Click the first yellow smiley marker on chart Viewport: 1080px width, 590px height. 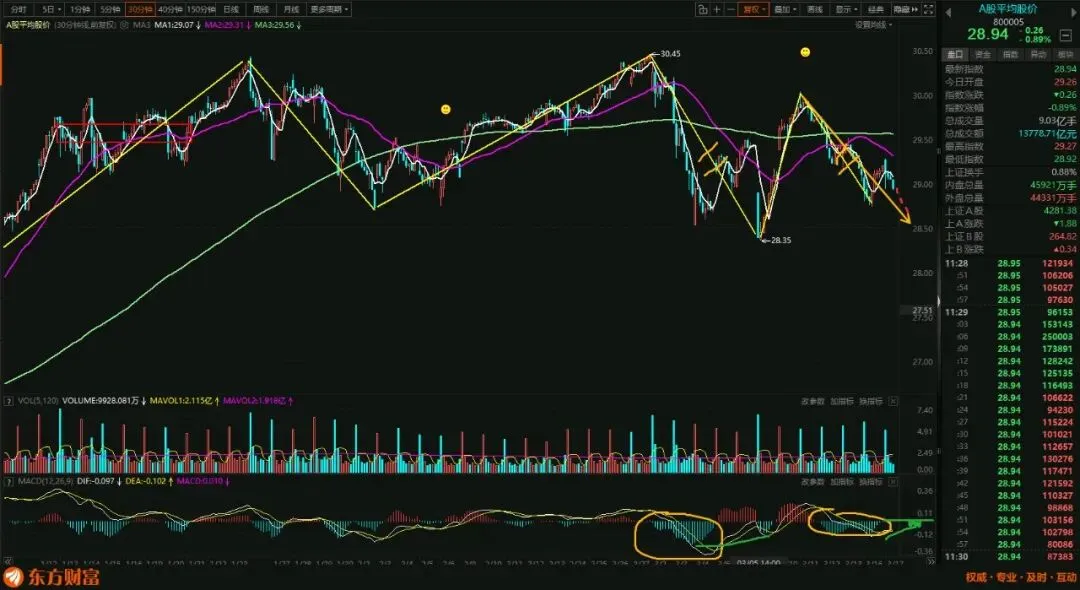[446, 109]
